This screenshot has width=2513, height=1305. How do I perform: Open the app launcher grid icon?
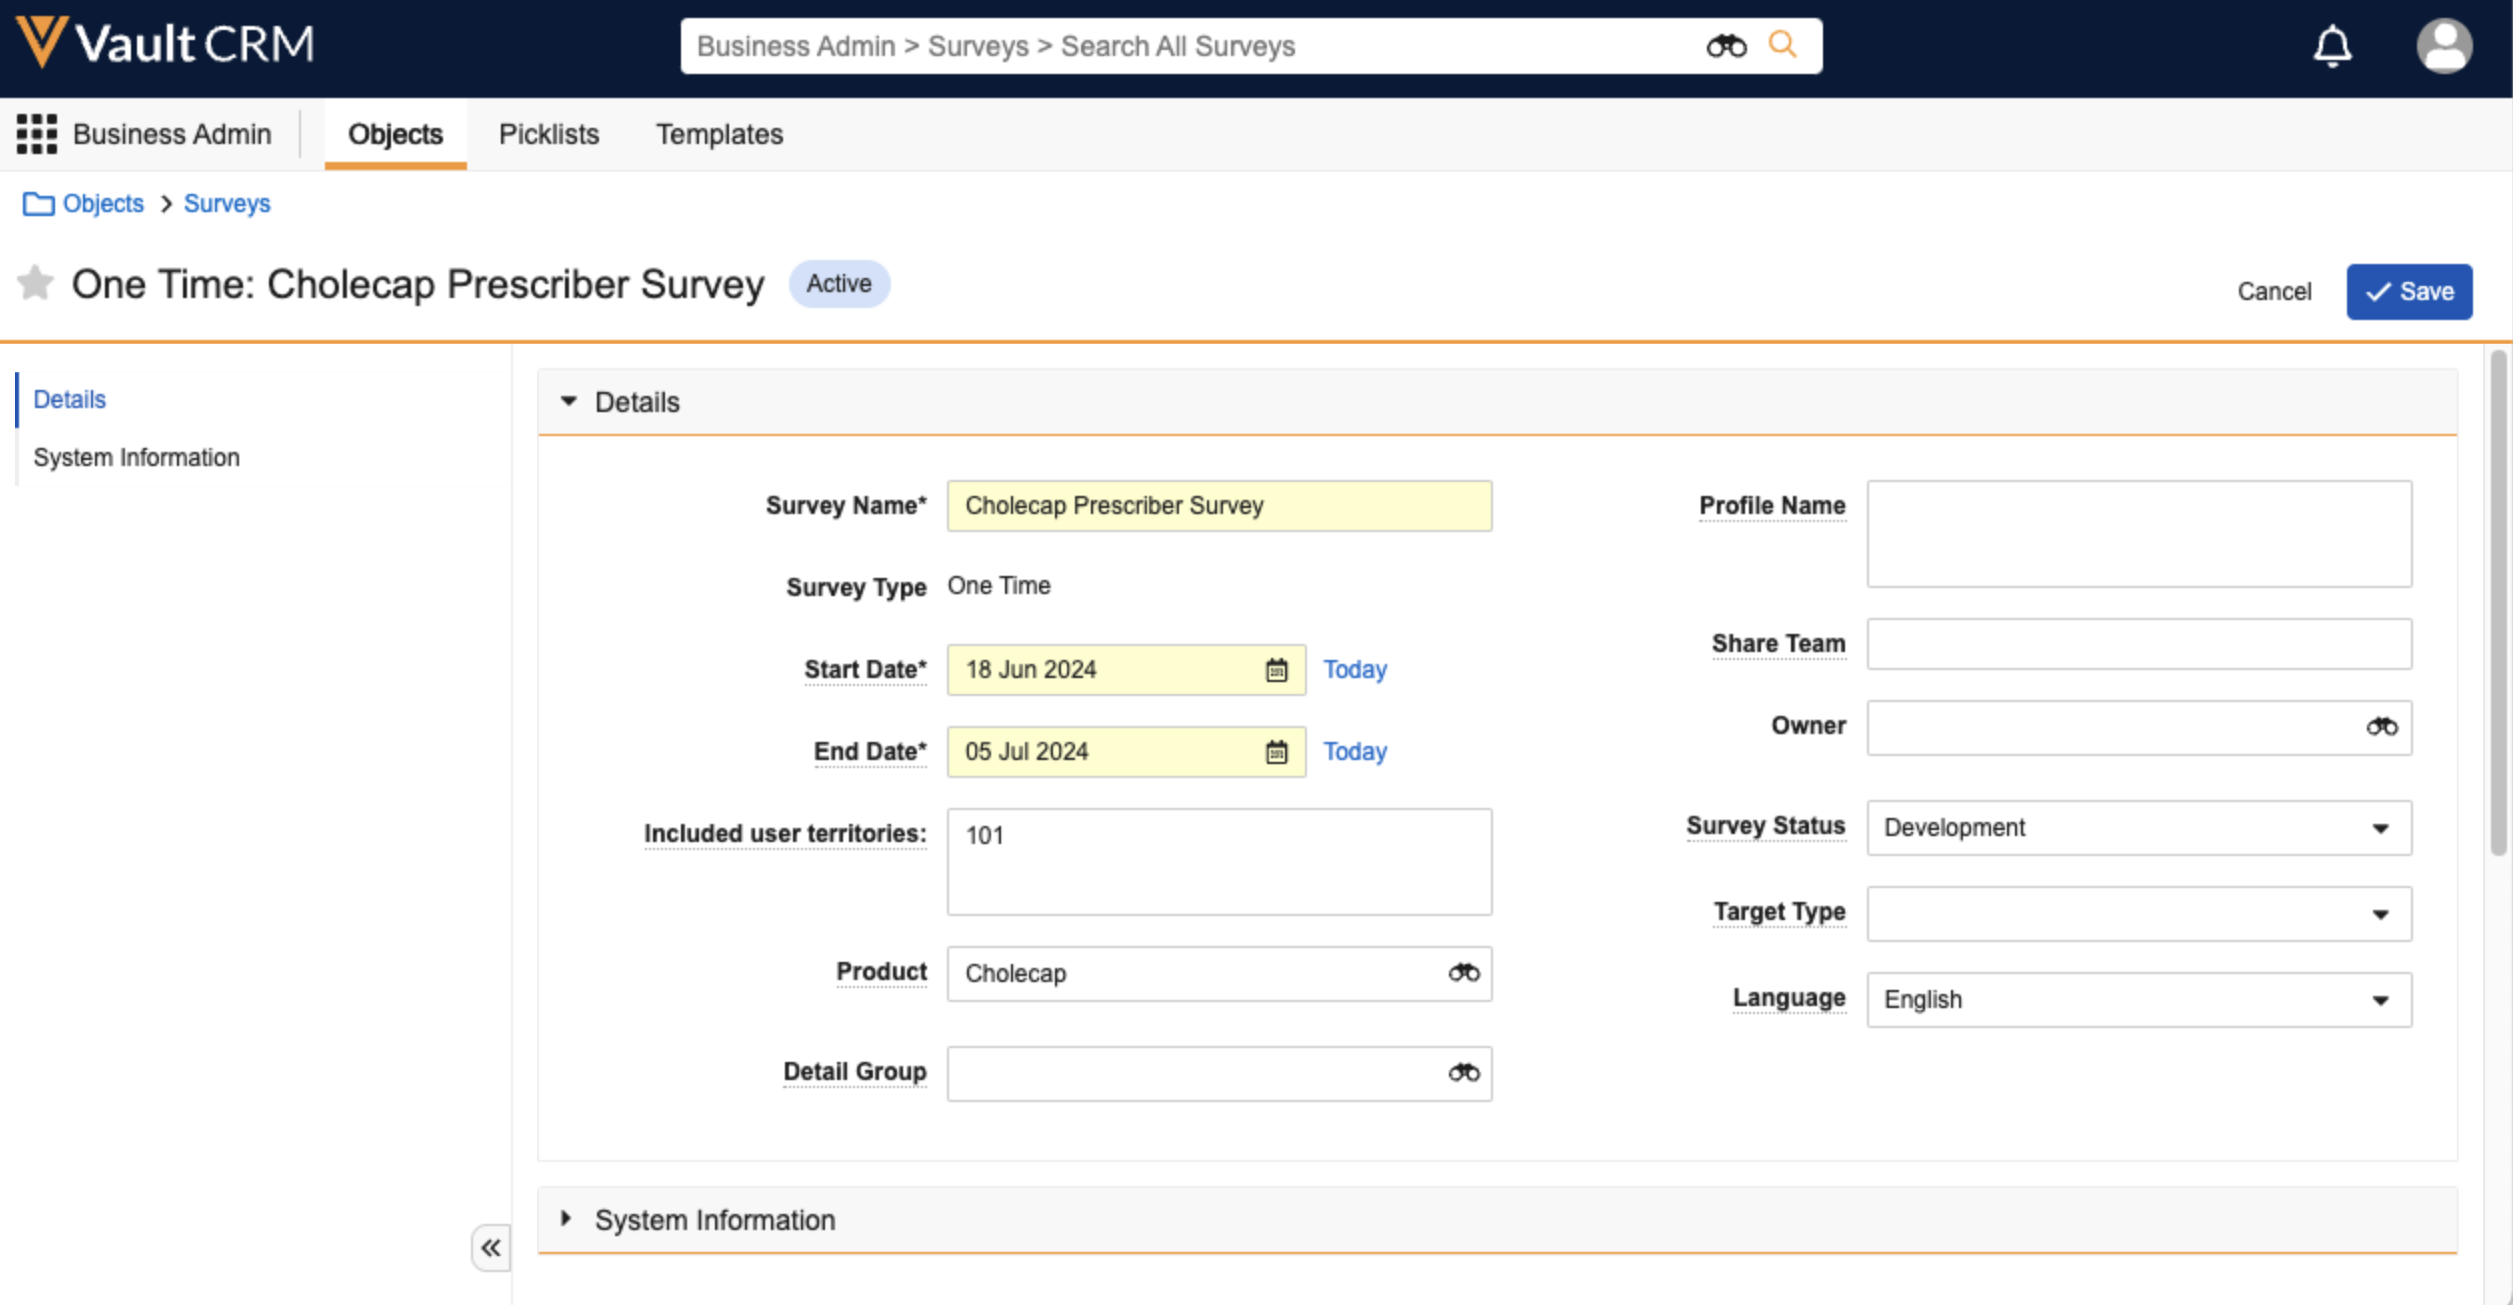pyautogui.click(x=37, y=134)
